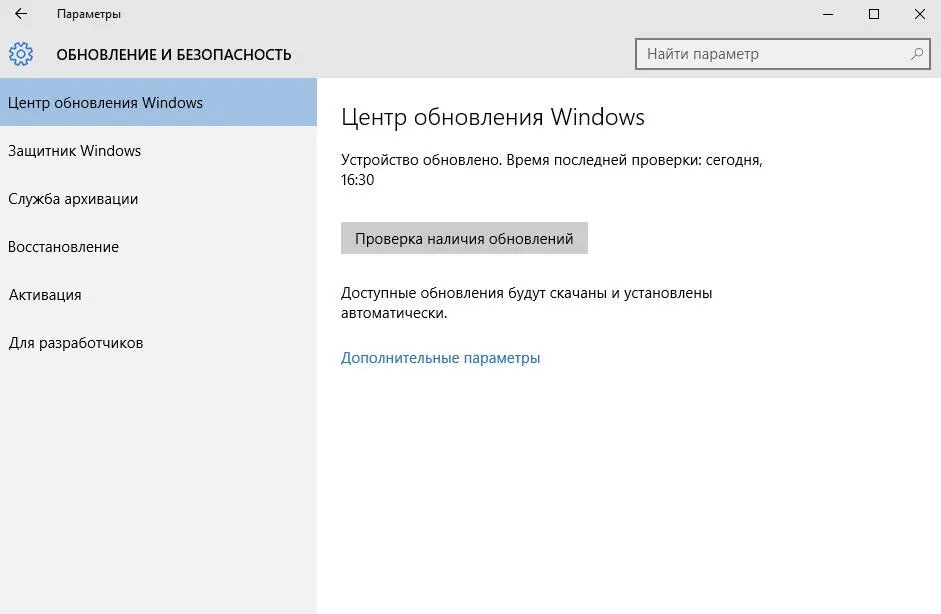
Task: Open the Защитник Windows section
Action: (x=75, y=151)
